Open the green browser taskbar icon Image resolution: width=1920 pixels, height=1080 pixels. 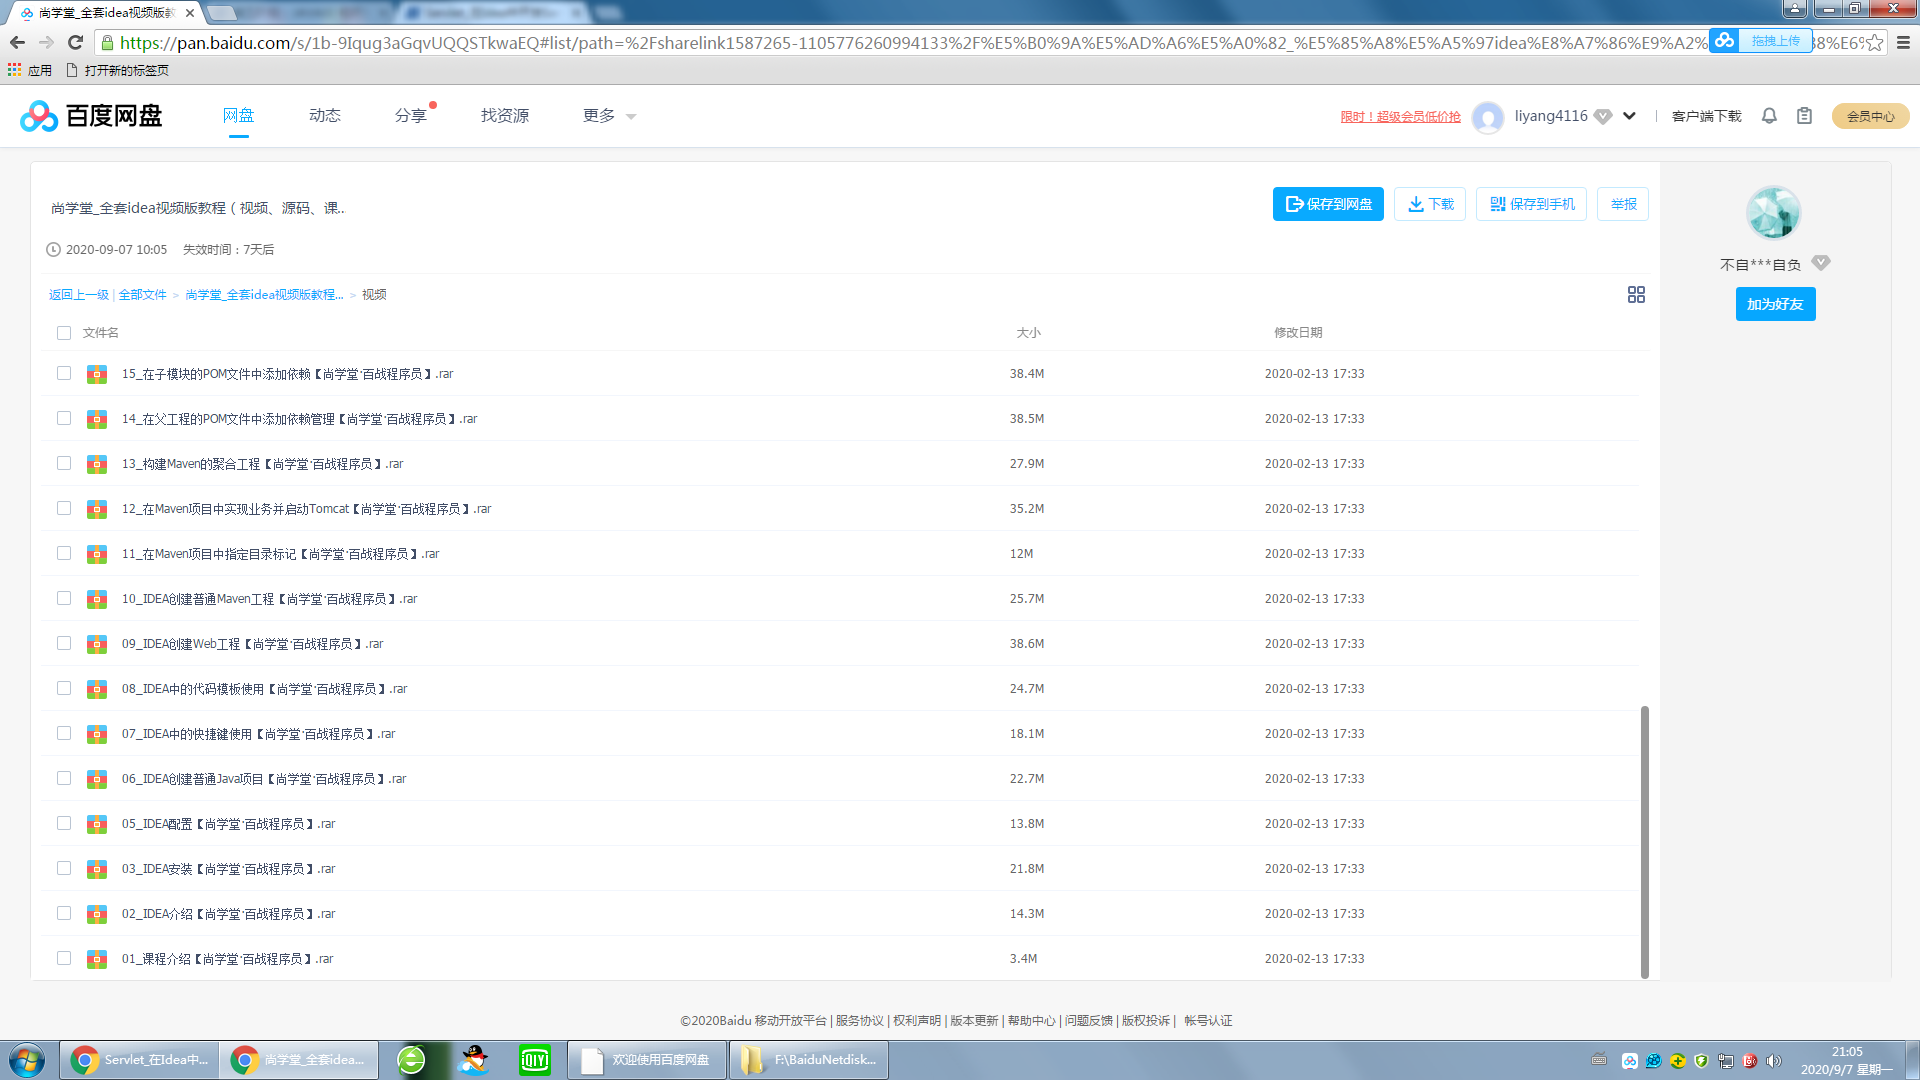[x=411, y=1060]
